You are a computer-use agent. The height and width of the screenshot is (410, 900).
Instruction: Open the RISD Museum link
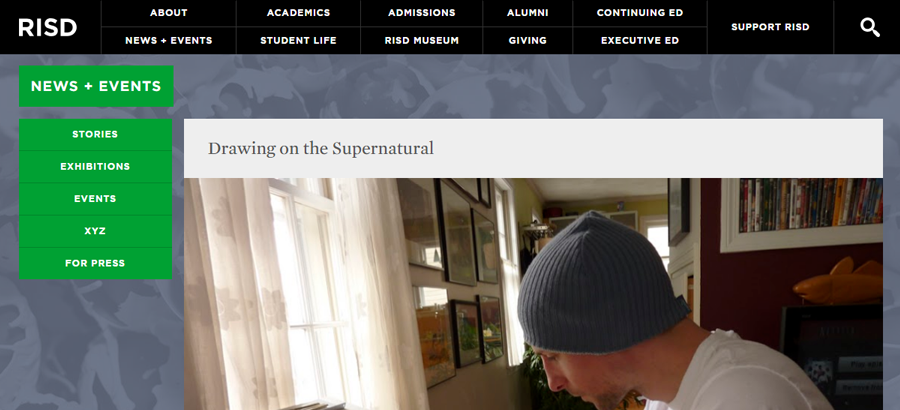tap(421, 41)
